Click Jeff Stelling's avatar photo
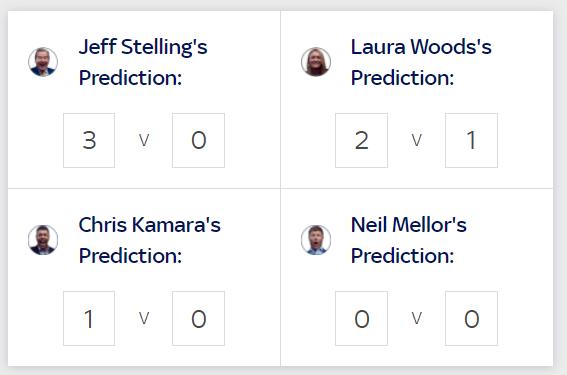The width and height of the screenshot is (567, 375). 43,62
